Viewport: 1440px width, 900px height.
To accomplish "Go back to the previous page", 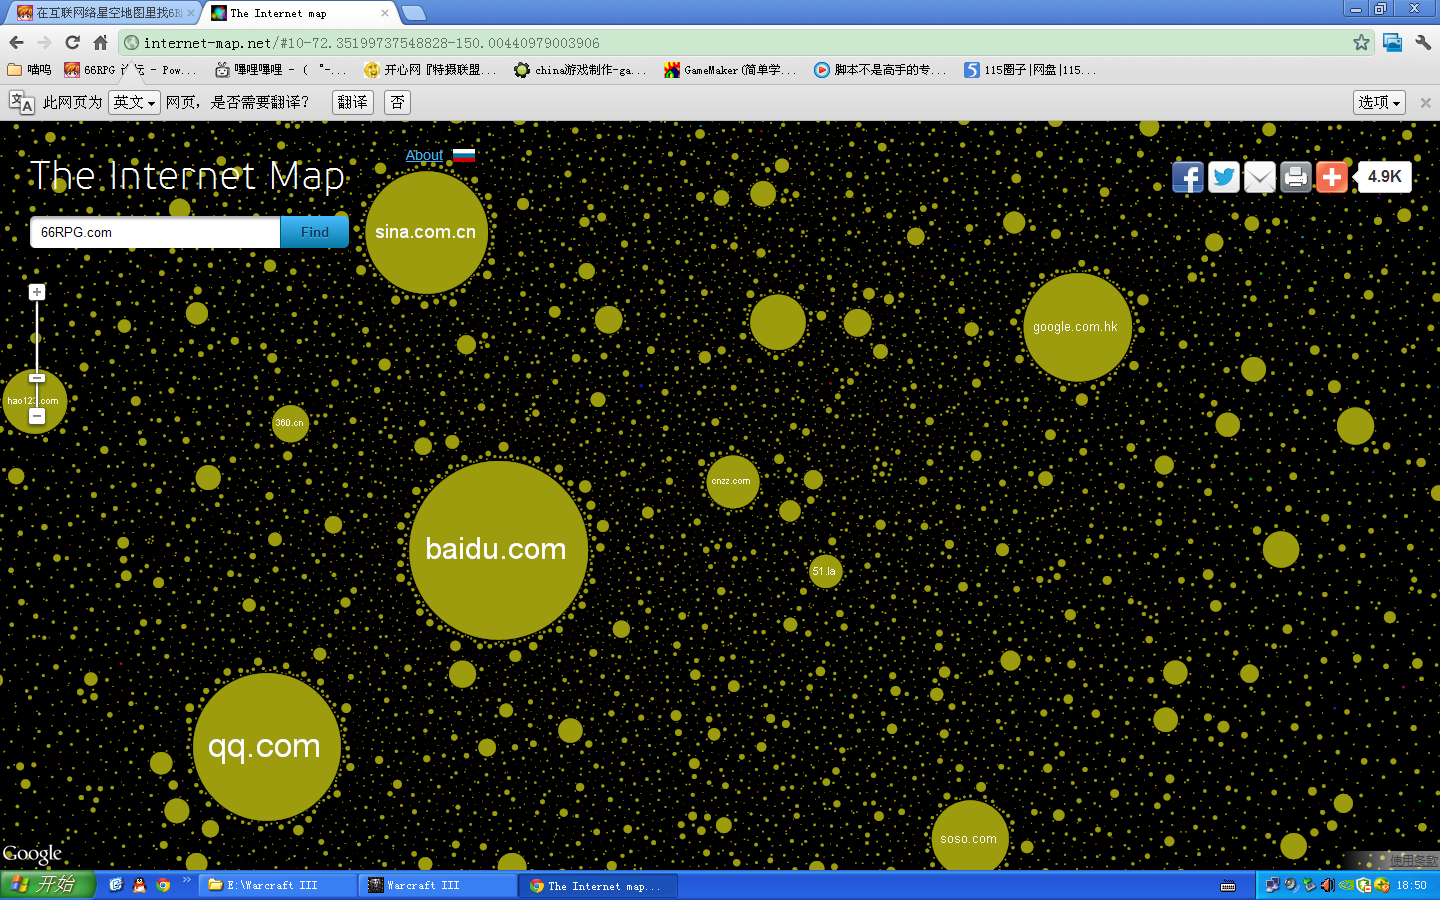I will (x=16, y=42).
